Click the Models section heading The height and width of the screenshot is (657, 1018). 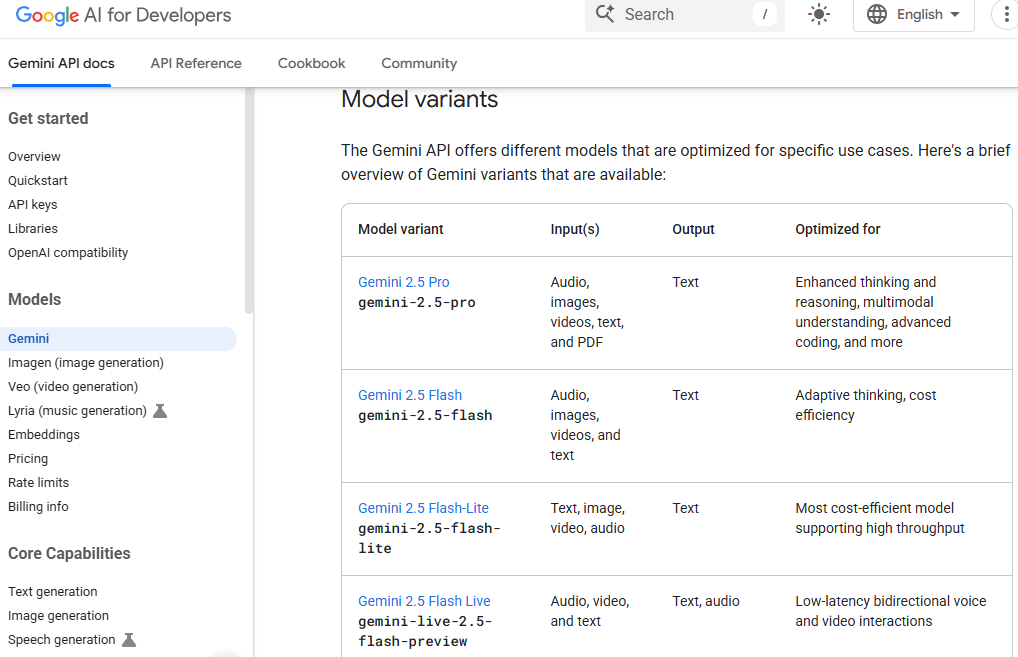(x=34, y=300)
